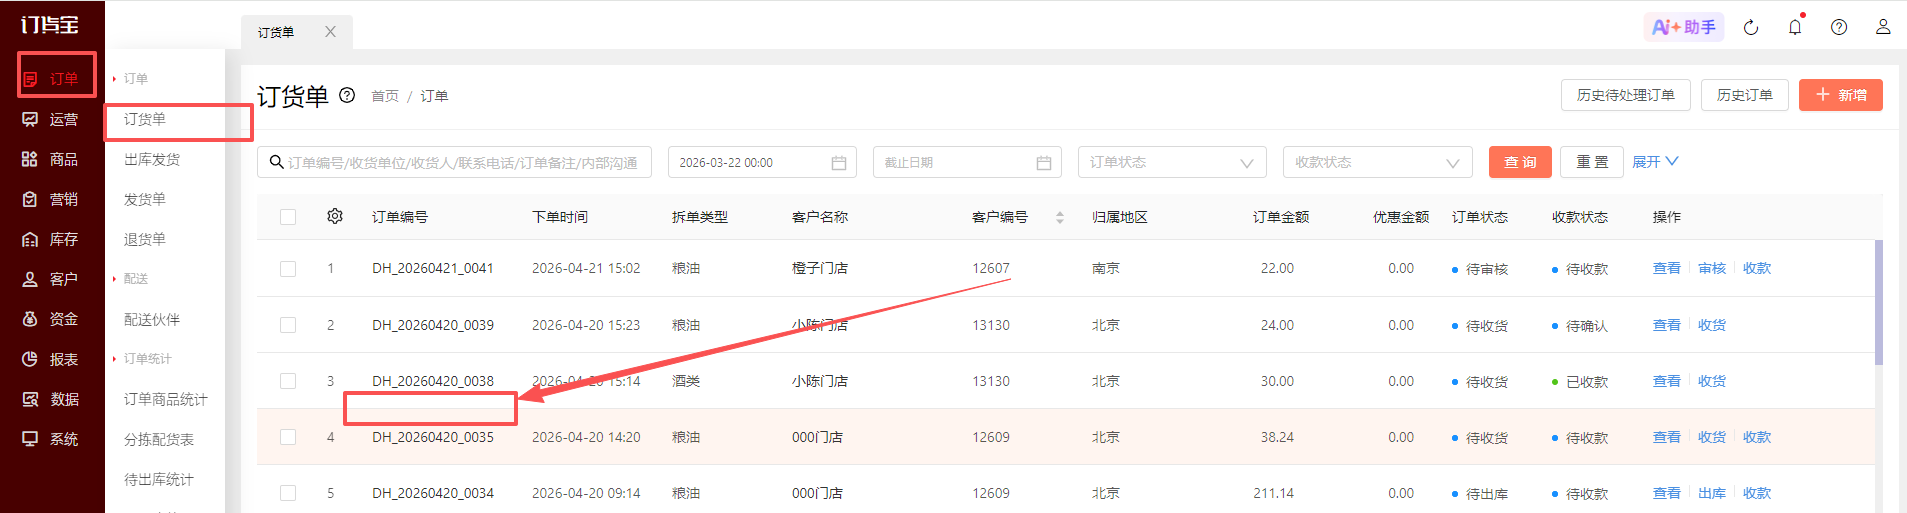This screenshot has width=1907, height=513.
Task: Check the row for DH_20260420_0034
Action: 288,493
